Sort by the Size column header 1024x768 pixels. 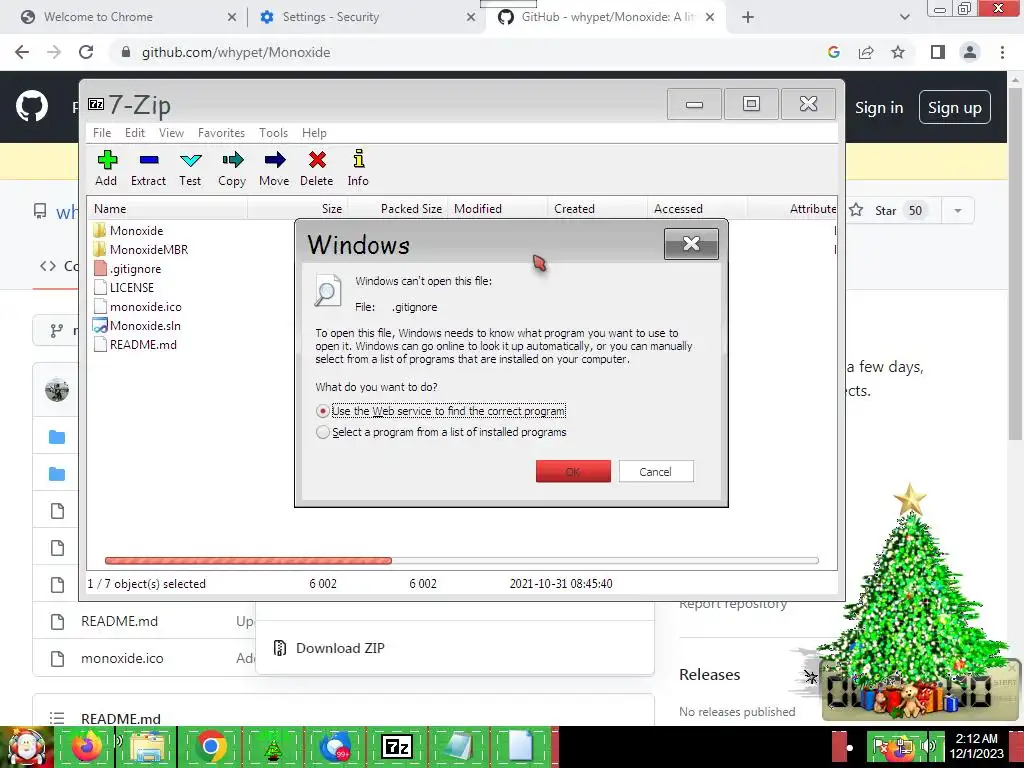[x=298, y=209]
